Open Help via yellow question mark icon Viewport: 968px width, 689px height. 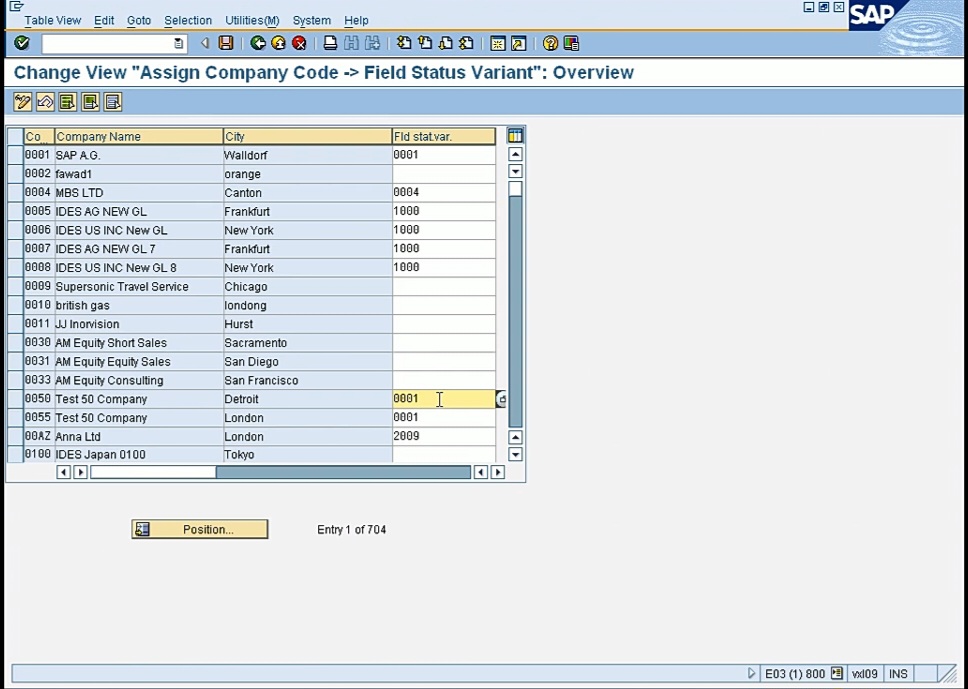tap(550, 43)
